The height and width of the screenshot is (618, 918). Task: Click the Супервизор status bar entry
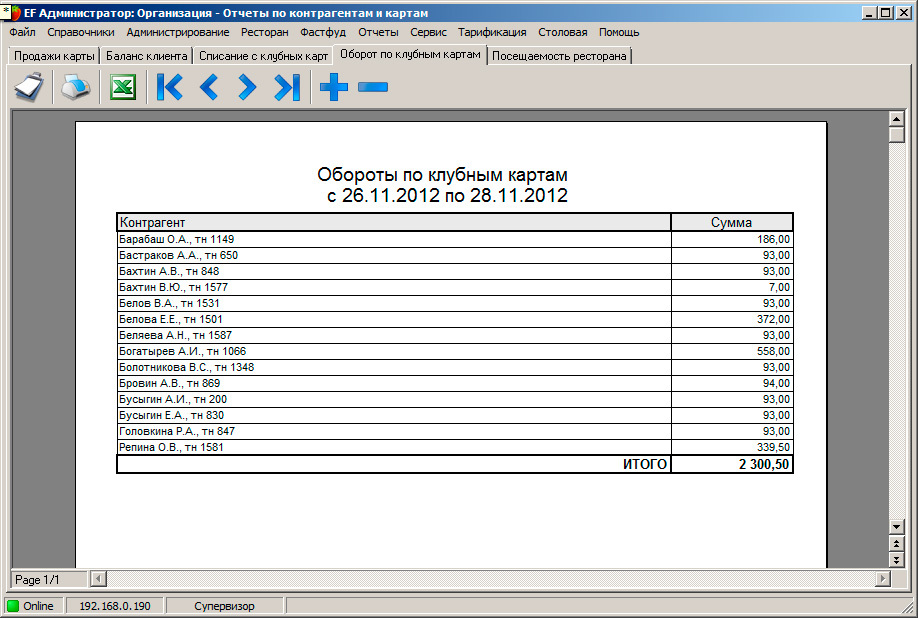[x=224, y=606]
